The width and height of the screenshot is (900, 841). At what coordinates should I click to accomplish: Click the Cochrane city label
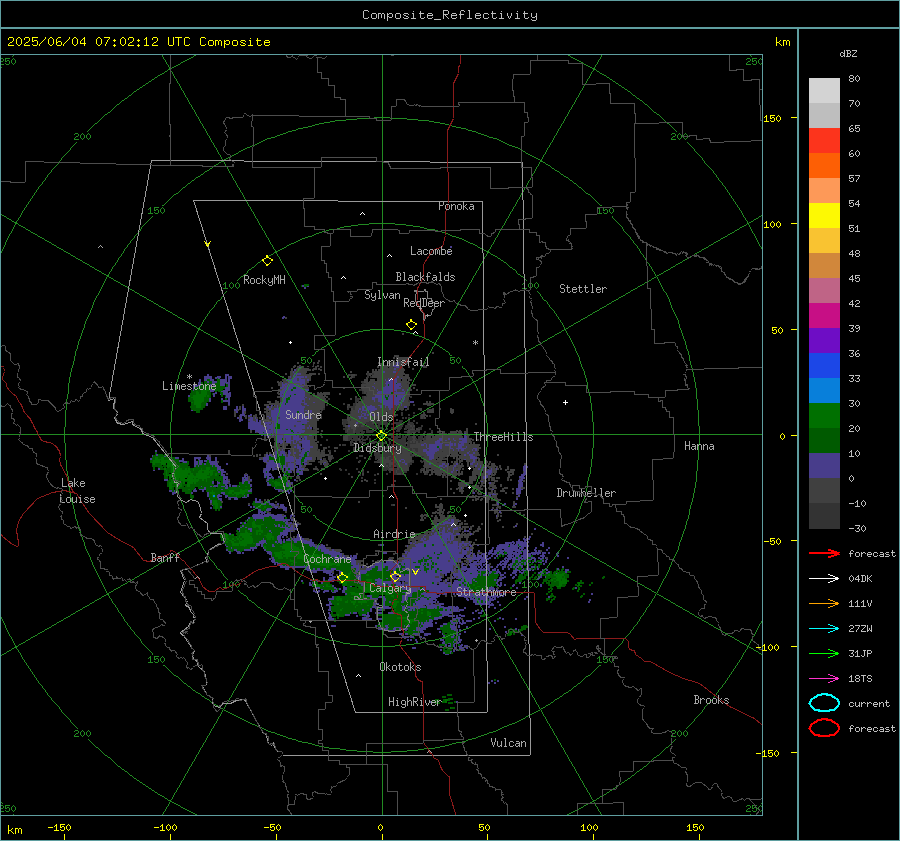coord(327,559)
